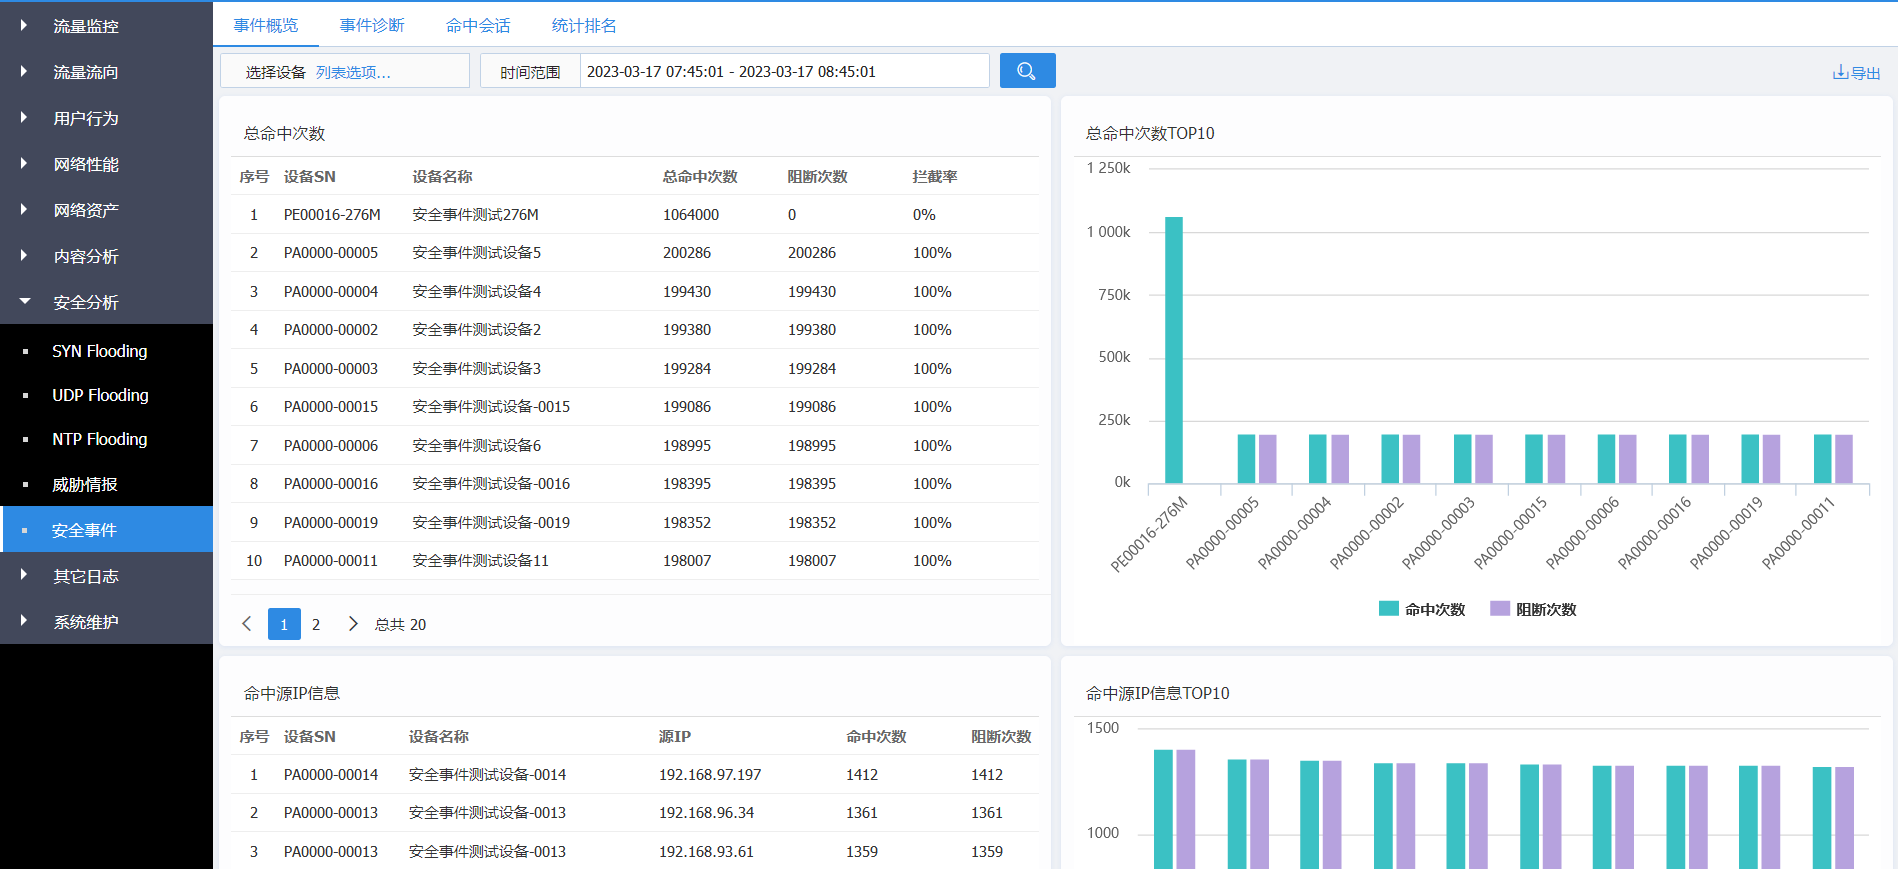The width and height of the screenshot is (1898, 869).
Task: Click device name 安全事件测试设备6
Action: pyautogui.click(x=476, y=446)
